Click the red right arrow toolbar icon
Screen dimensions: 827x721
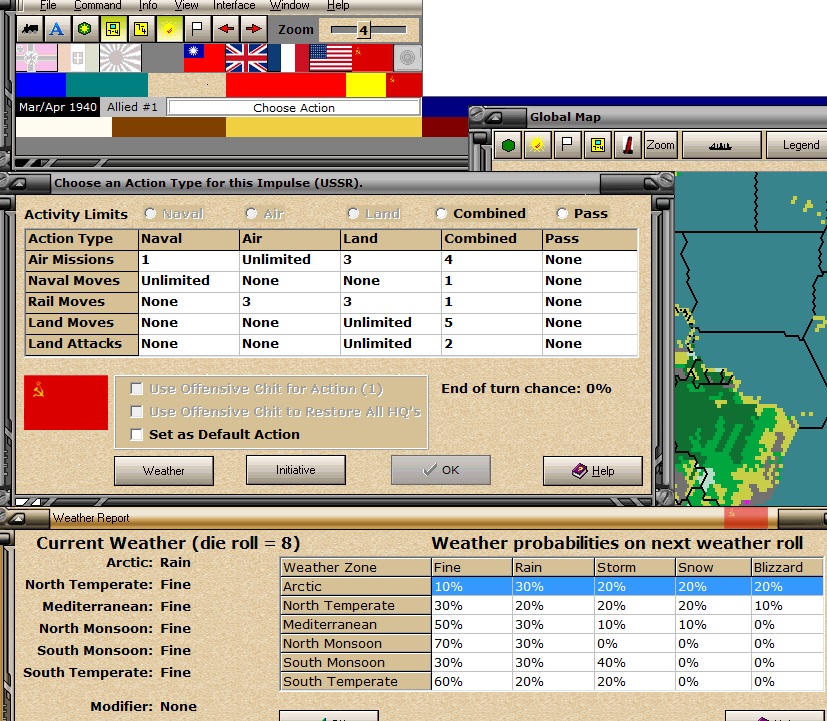pyautogui.click(x=254, y=29)
